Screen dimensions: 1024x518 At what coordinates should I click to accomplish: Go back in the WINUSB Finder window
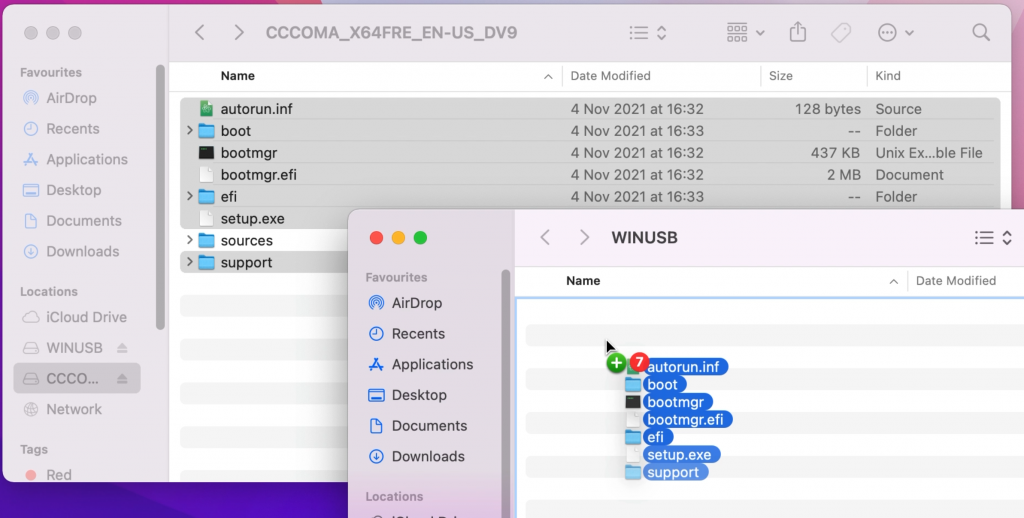(545, 238)
